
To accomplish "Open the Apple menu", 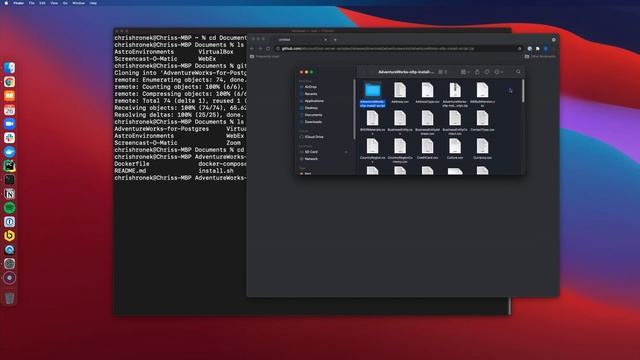I will point(6,3).
